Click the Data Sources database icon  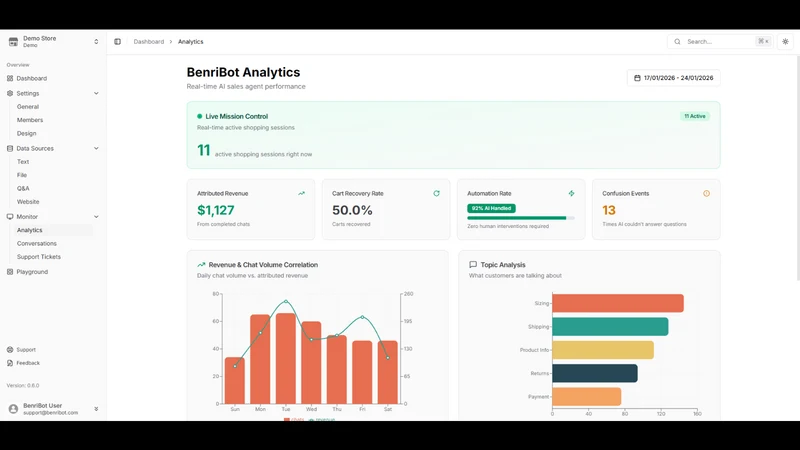pyautogui.click(x=10, y=148)
